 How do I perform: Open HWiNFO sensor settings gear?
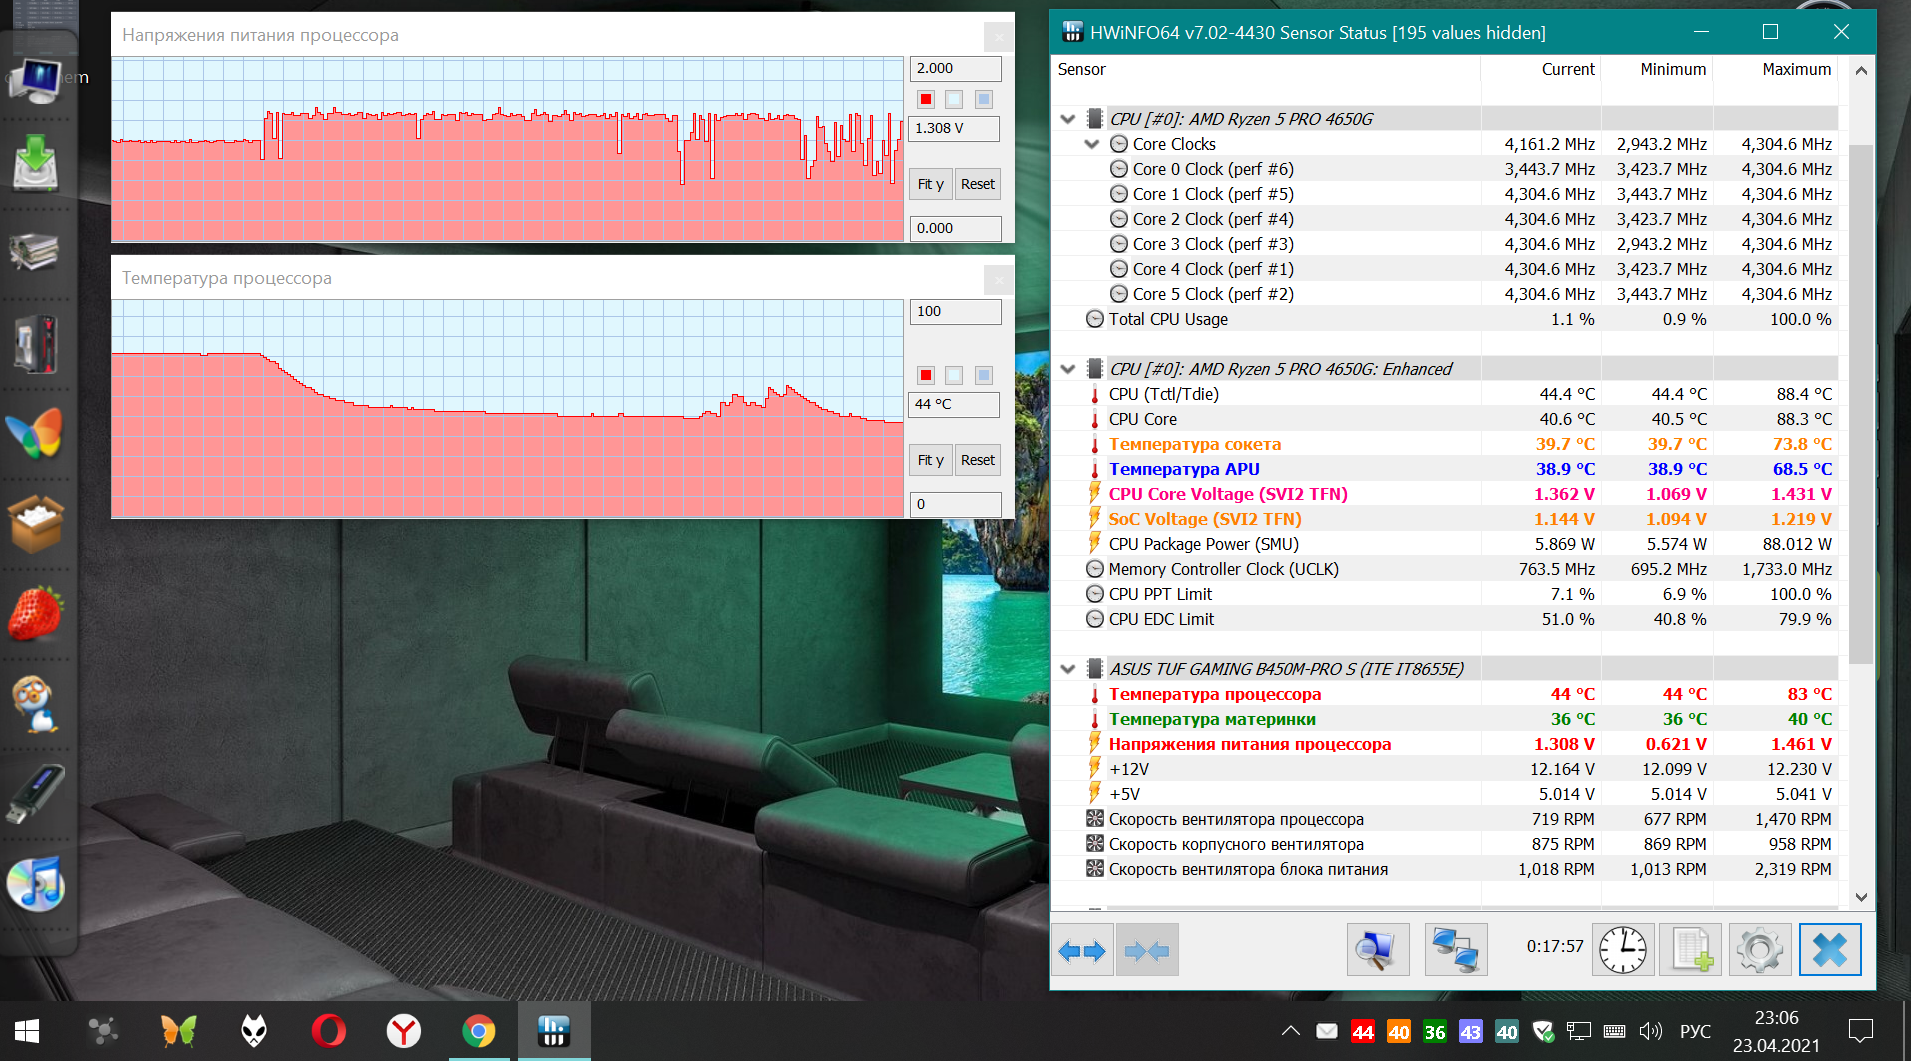tap(1760, 950)
